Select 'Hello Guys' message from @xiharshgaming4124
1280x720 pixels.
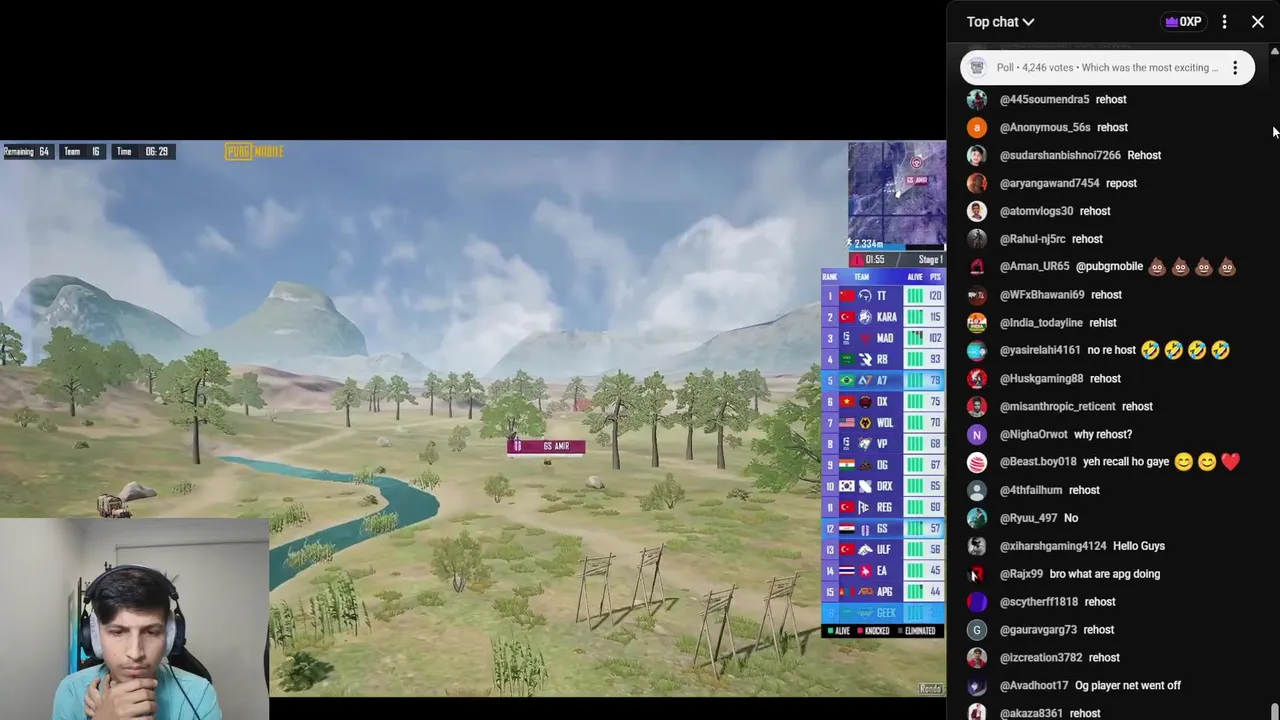1139,546
